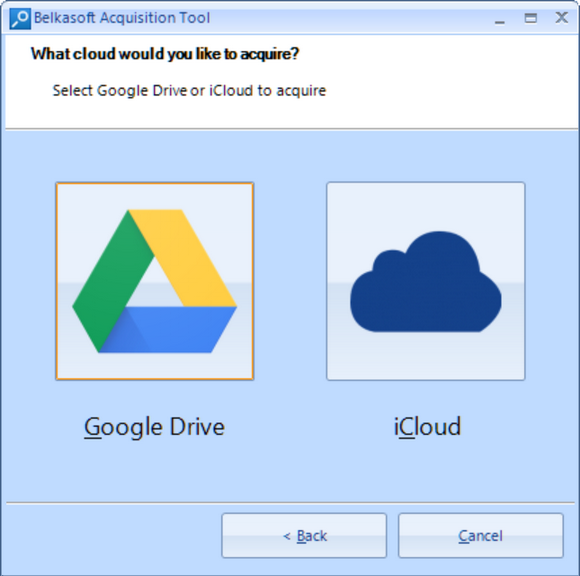Click the "What cloud would you like" heading
Screen dimensions: 580x576
click(x=165, y=54)
